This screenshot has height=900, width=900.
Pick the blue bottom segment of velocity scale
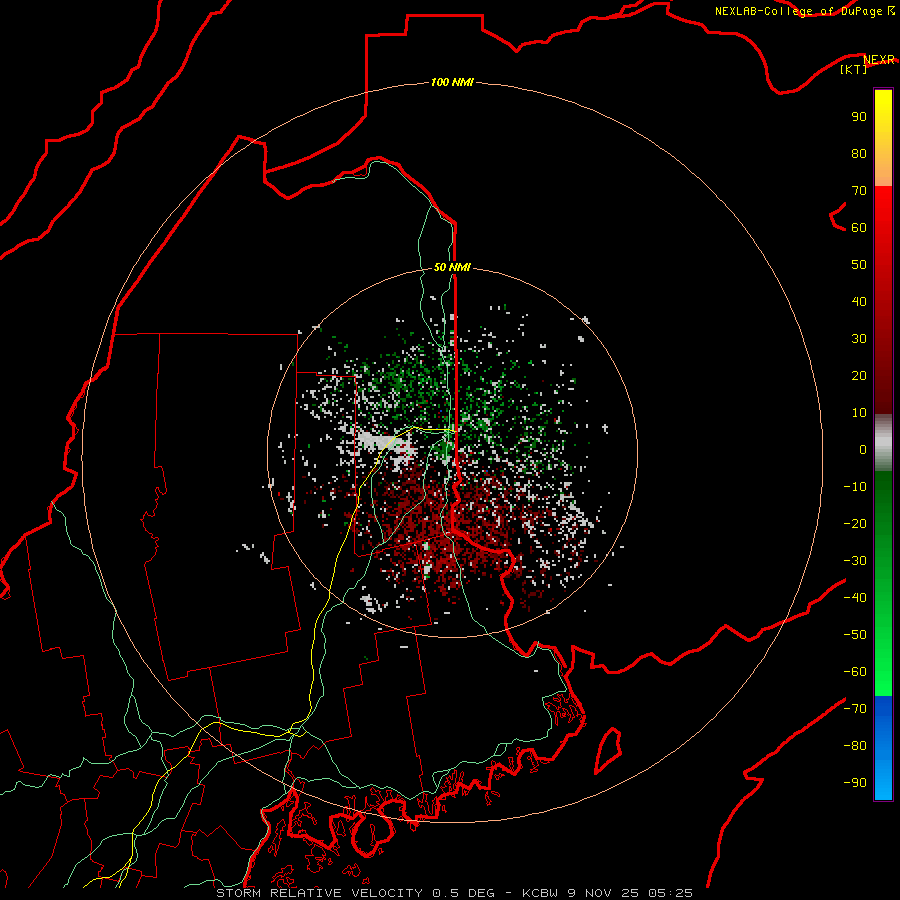pos(883,748)
